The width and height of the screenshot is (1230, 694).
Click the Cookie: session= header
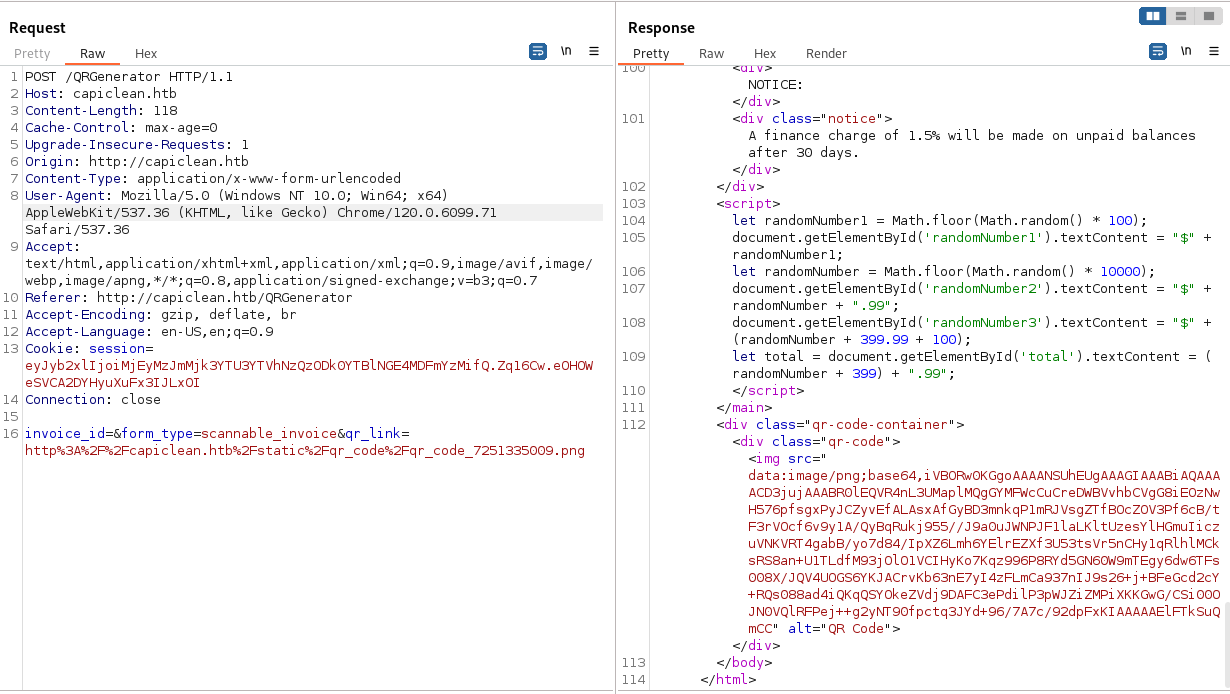(x=89, y=349)
